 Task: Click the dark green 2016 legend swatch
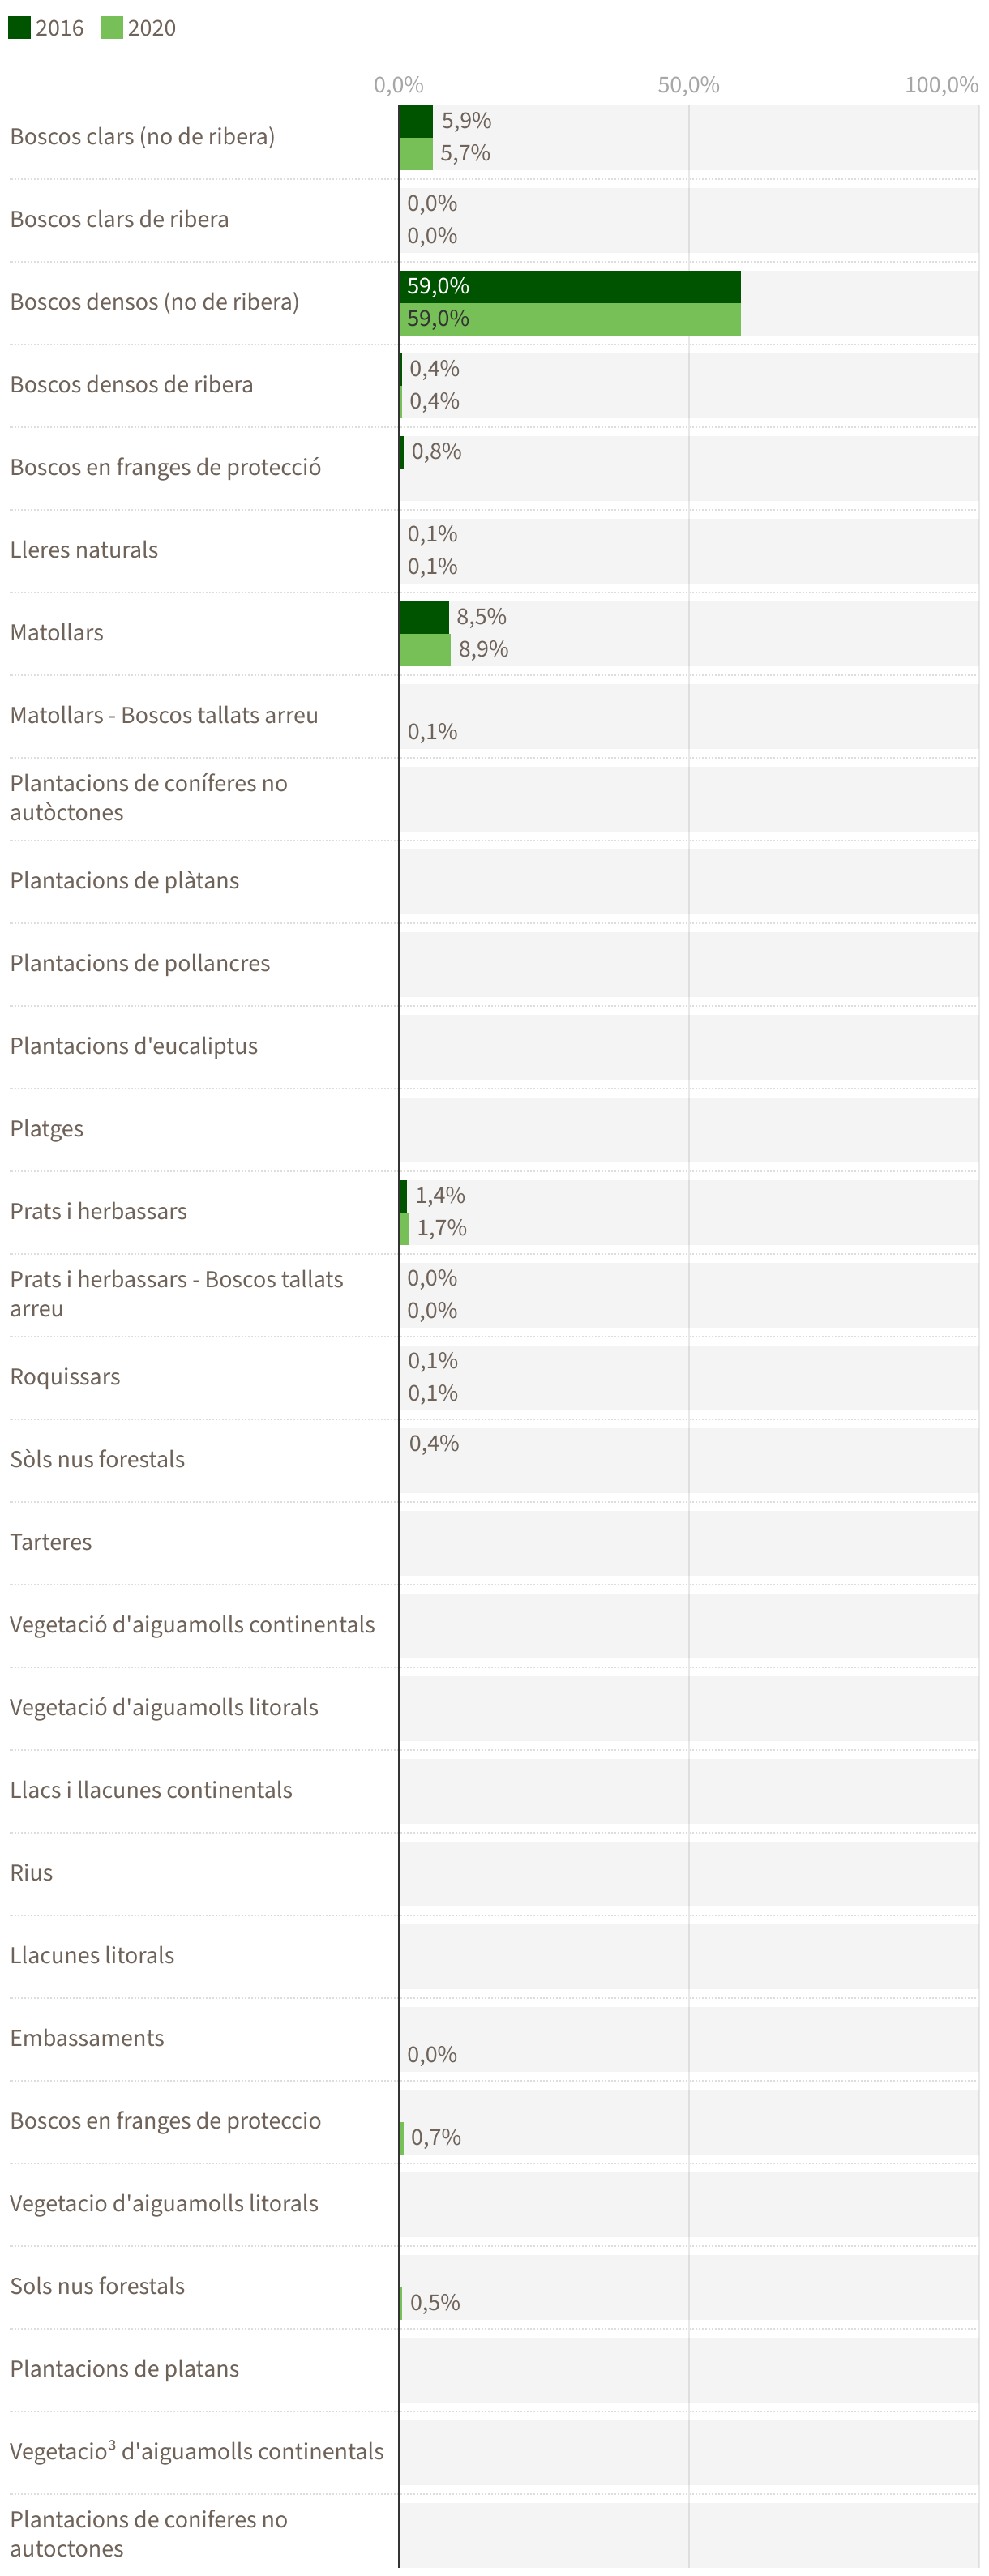[x=19, y=27]
